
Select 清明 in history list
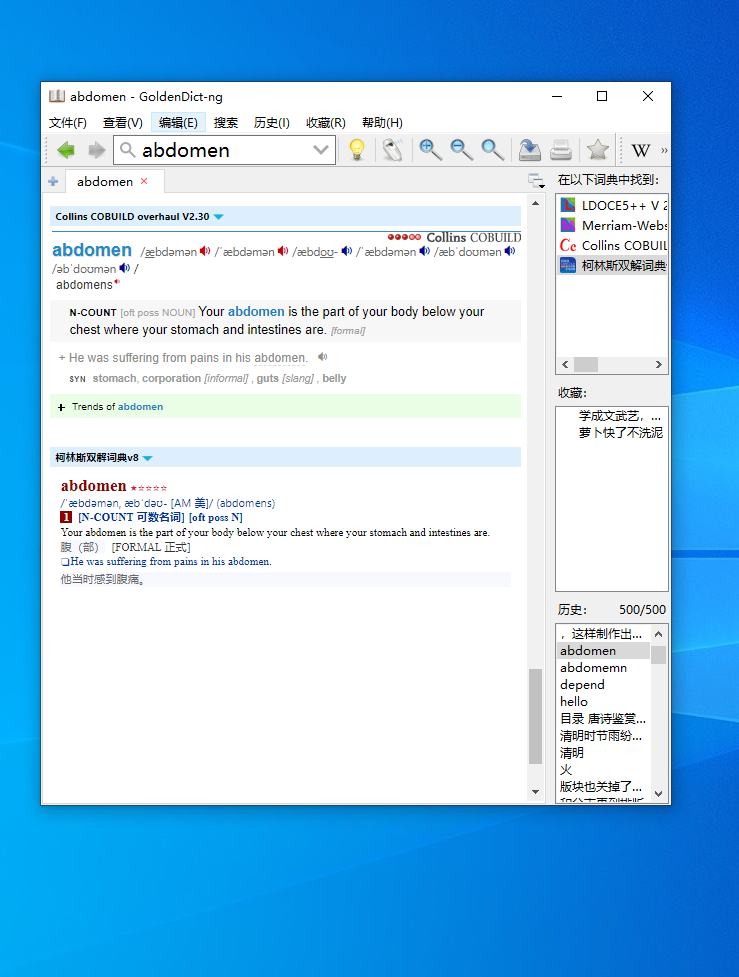[x=572, y=753]
